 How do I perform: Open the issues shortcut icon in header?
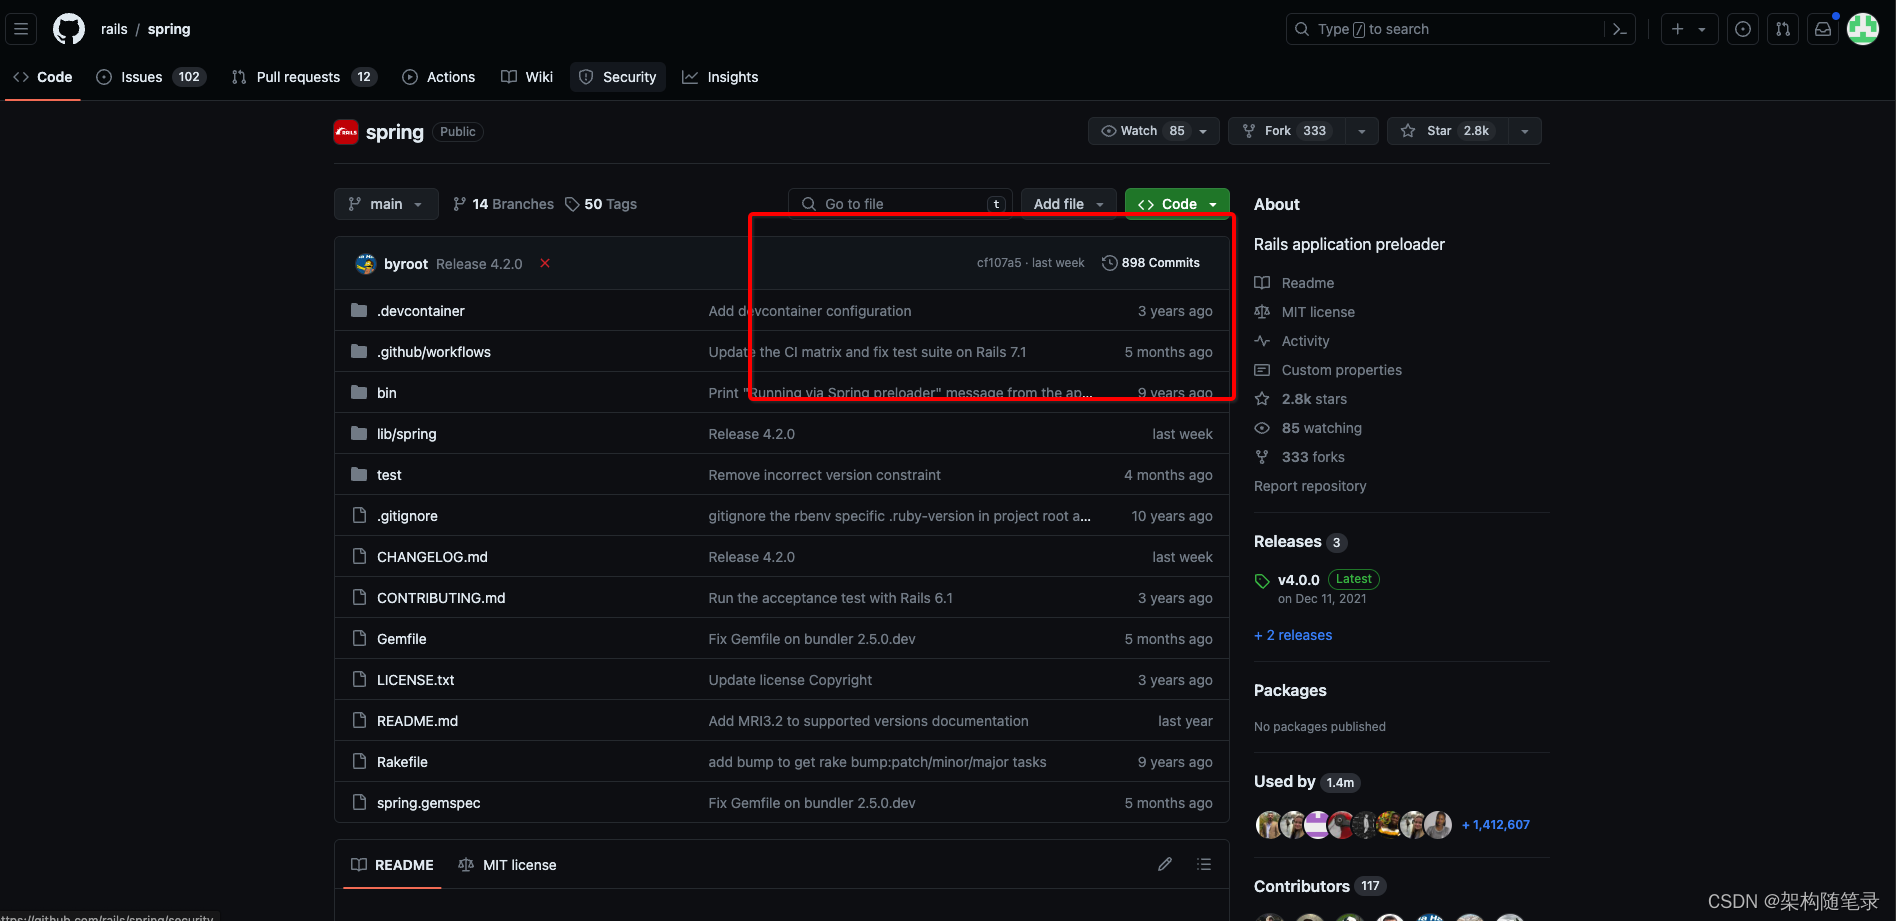(x=1743, y=29)
